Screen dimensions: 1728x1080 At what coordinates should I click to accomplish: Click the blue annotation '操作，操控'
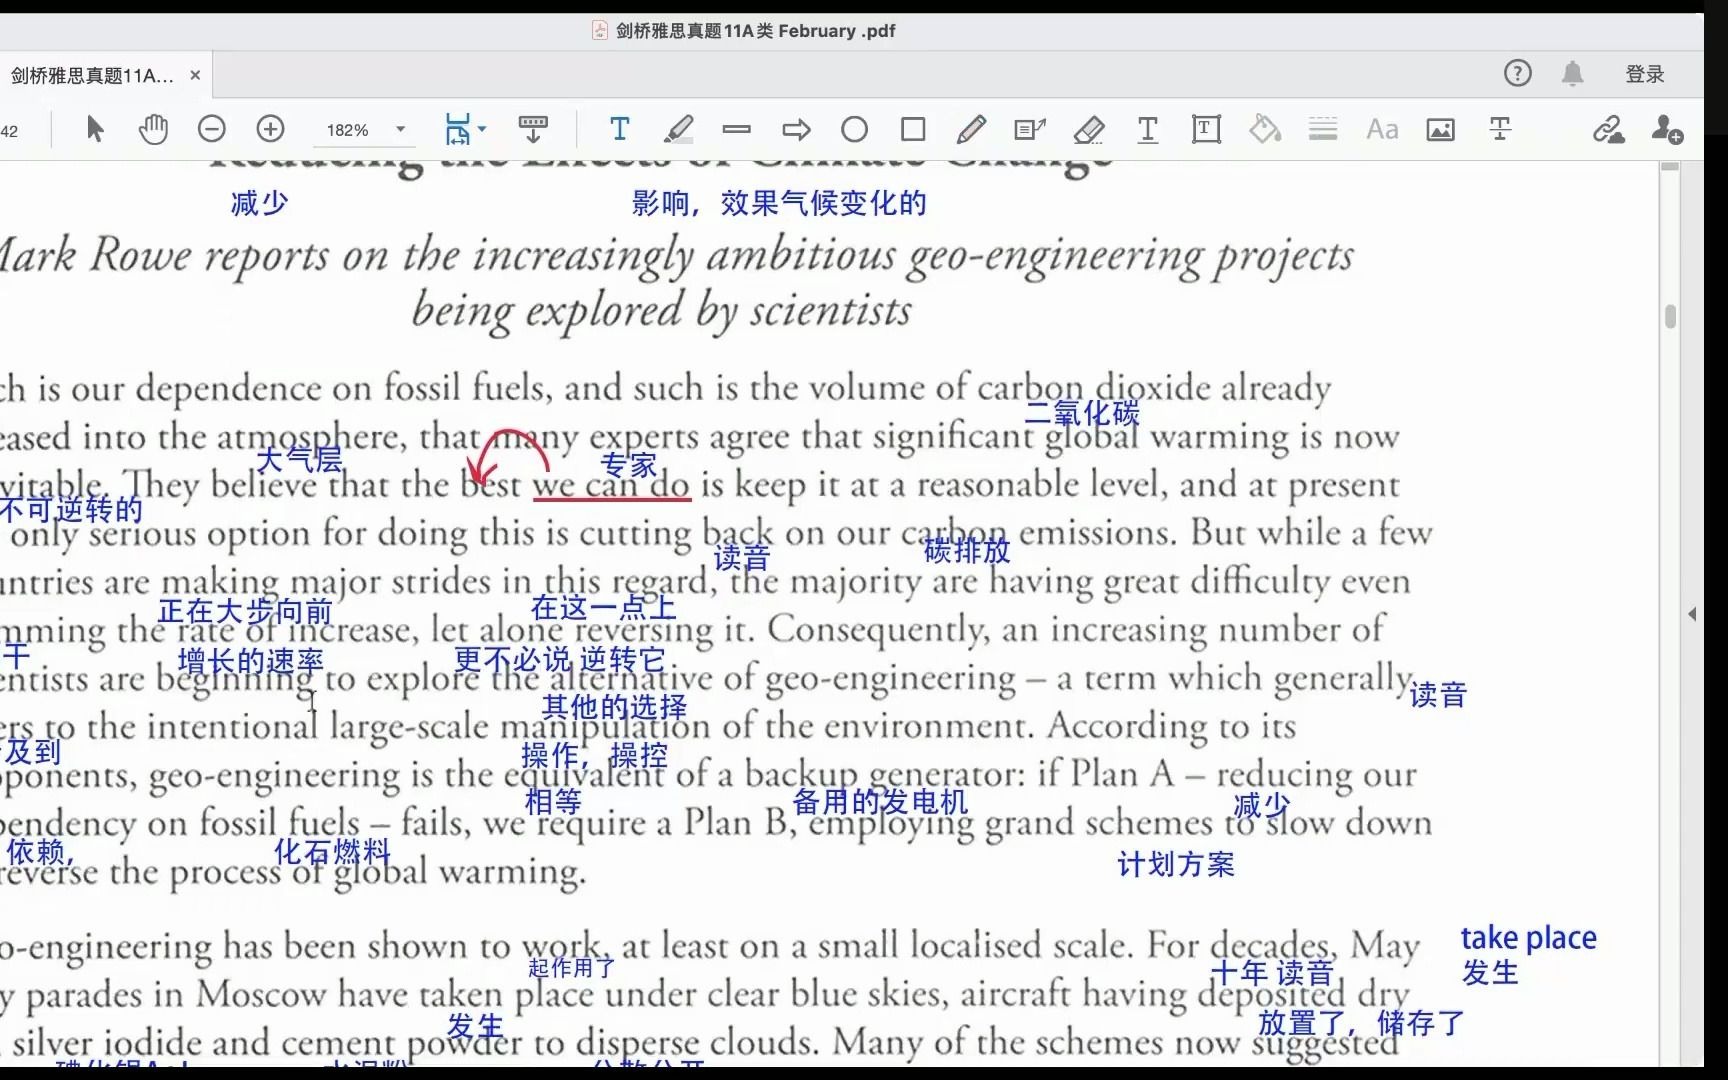[594, 755]
